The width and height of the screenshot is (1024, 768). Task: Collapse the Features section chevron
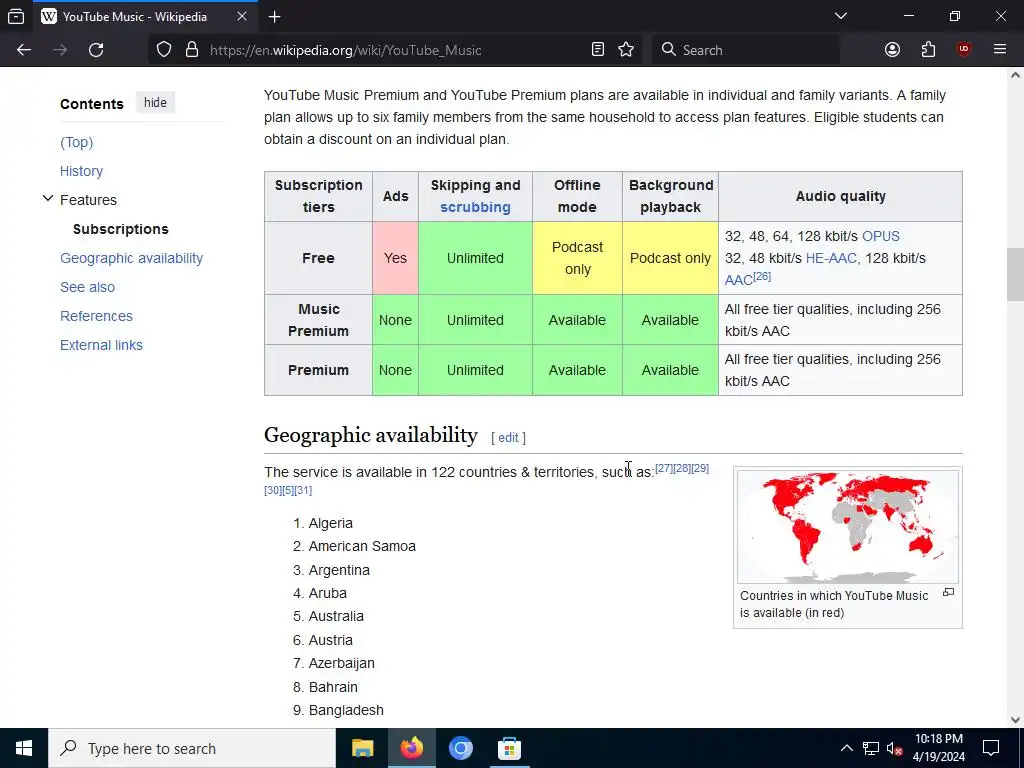coord(48,199)
